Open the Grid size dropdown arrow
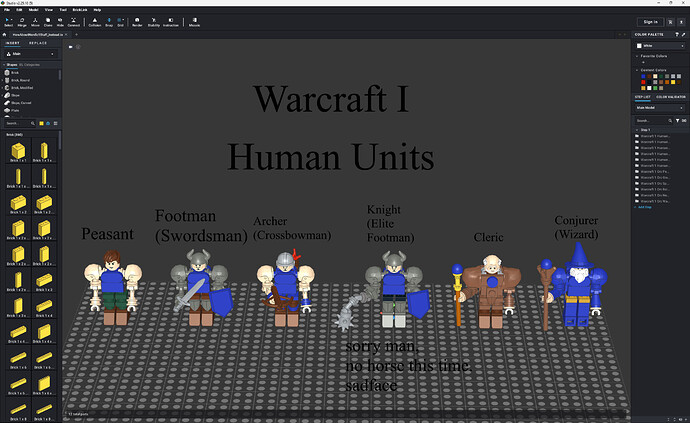690x423 pixels. click(124, 20)
